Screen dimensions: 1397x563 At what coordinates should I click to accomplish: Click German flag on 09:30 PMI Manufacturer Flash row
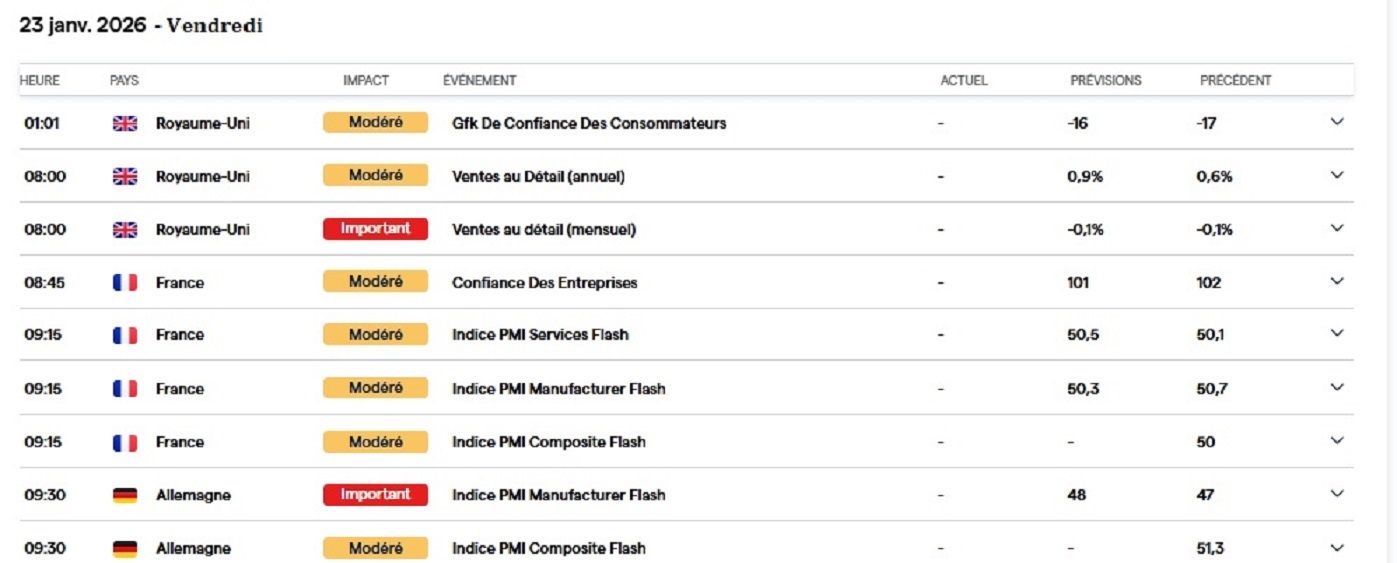pos(124,495)
